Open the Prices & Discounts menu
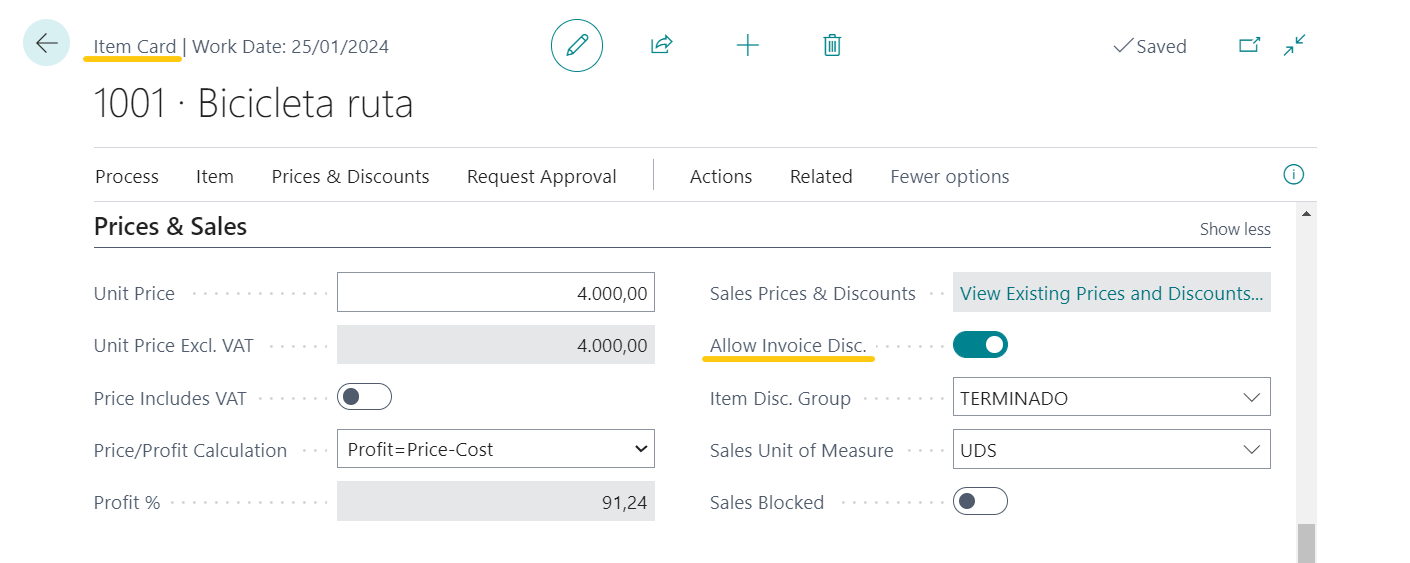Image resolution: width=1410 pixels, height=563 pixels. pos(350,176)
